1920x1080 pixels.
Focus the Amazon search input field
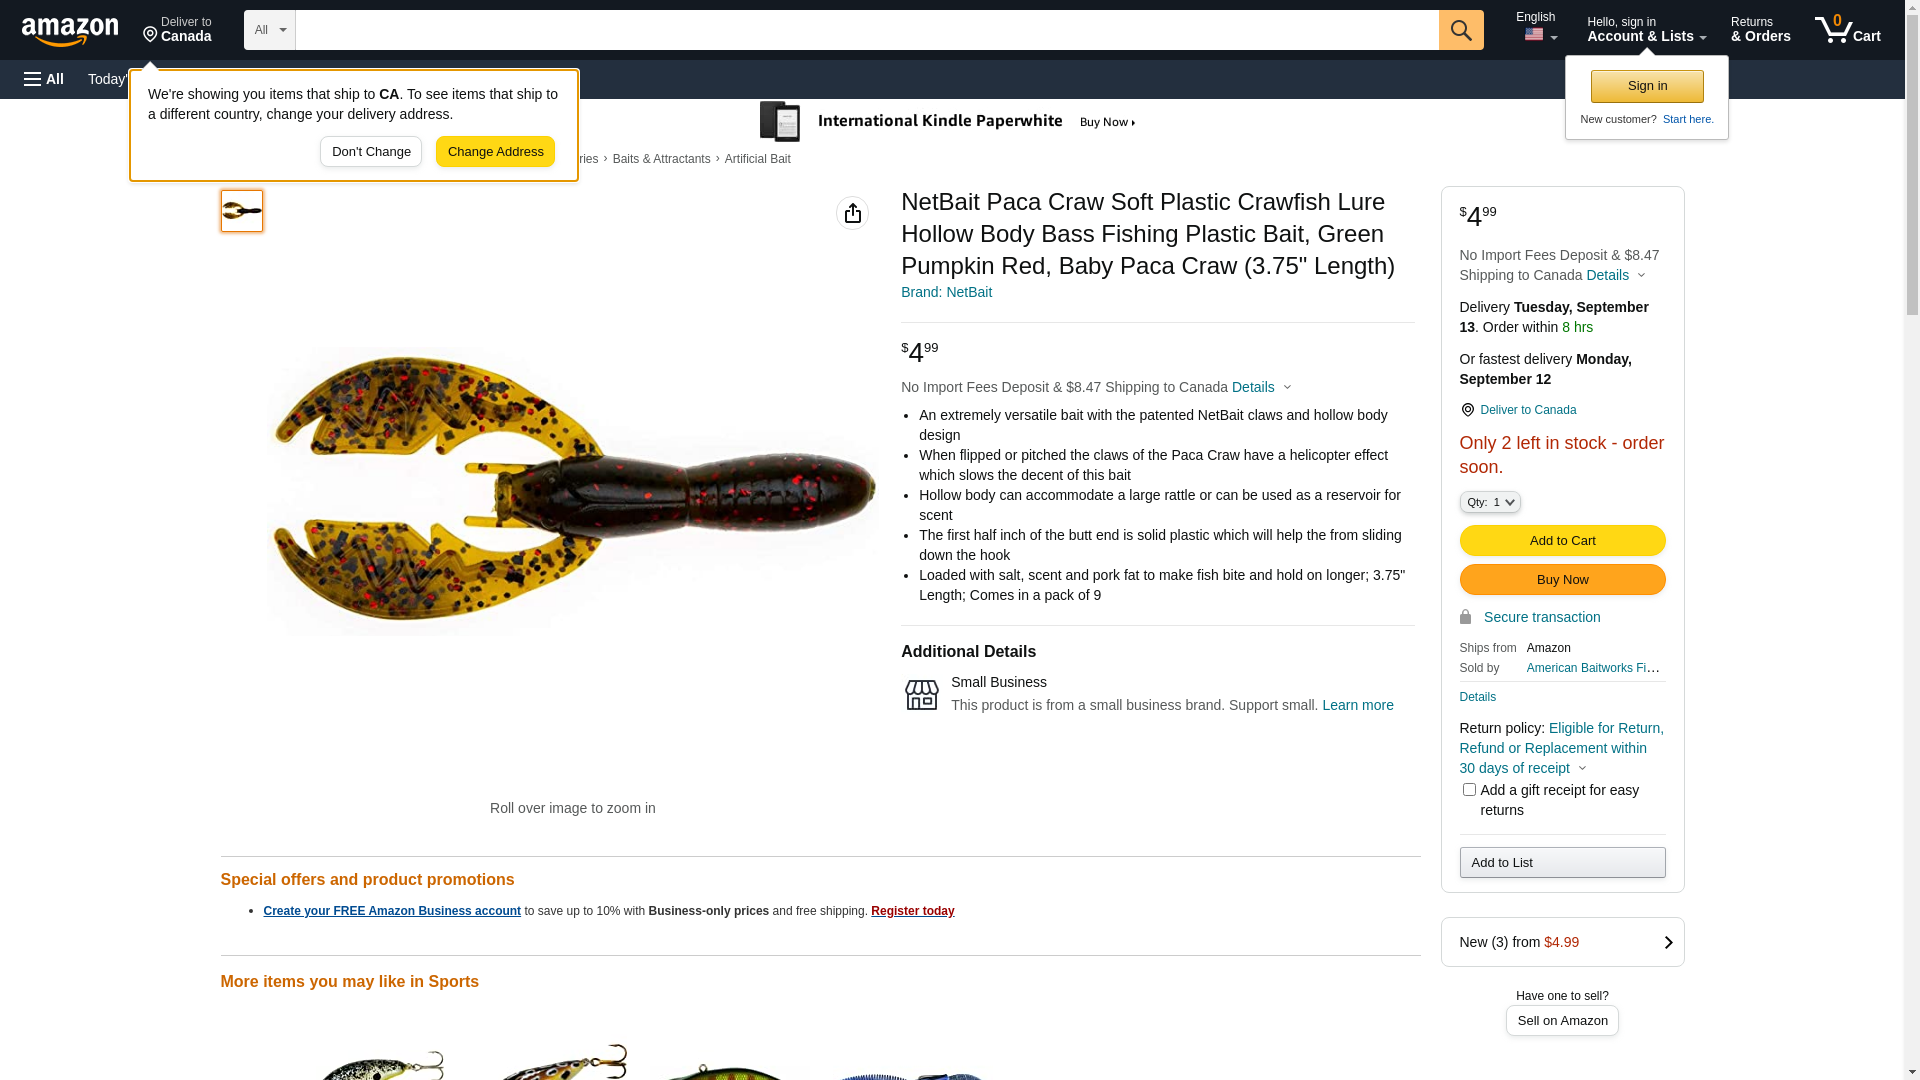click(x=867, y=30)
